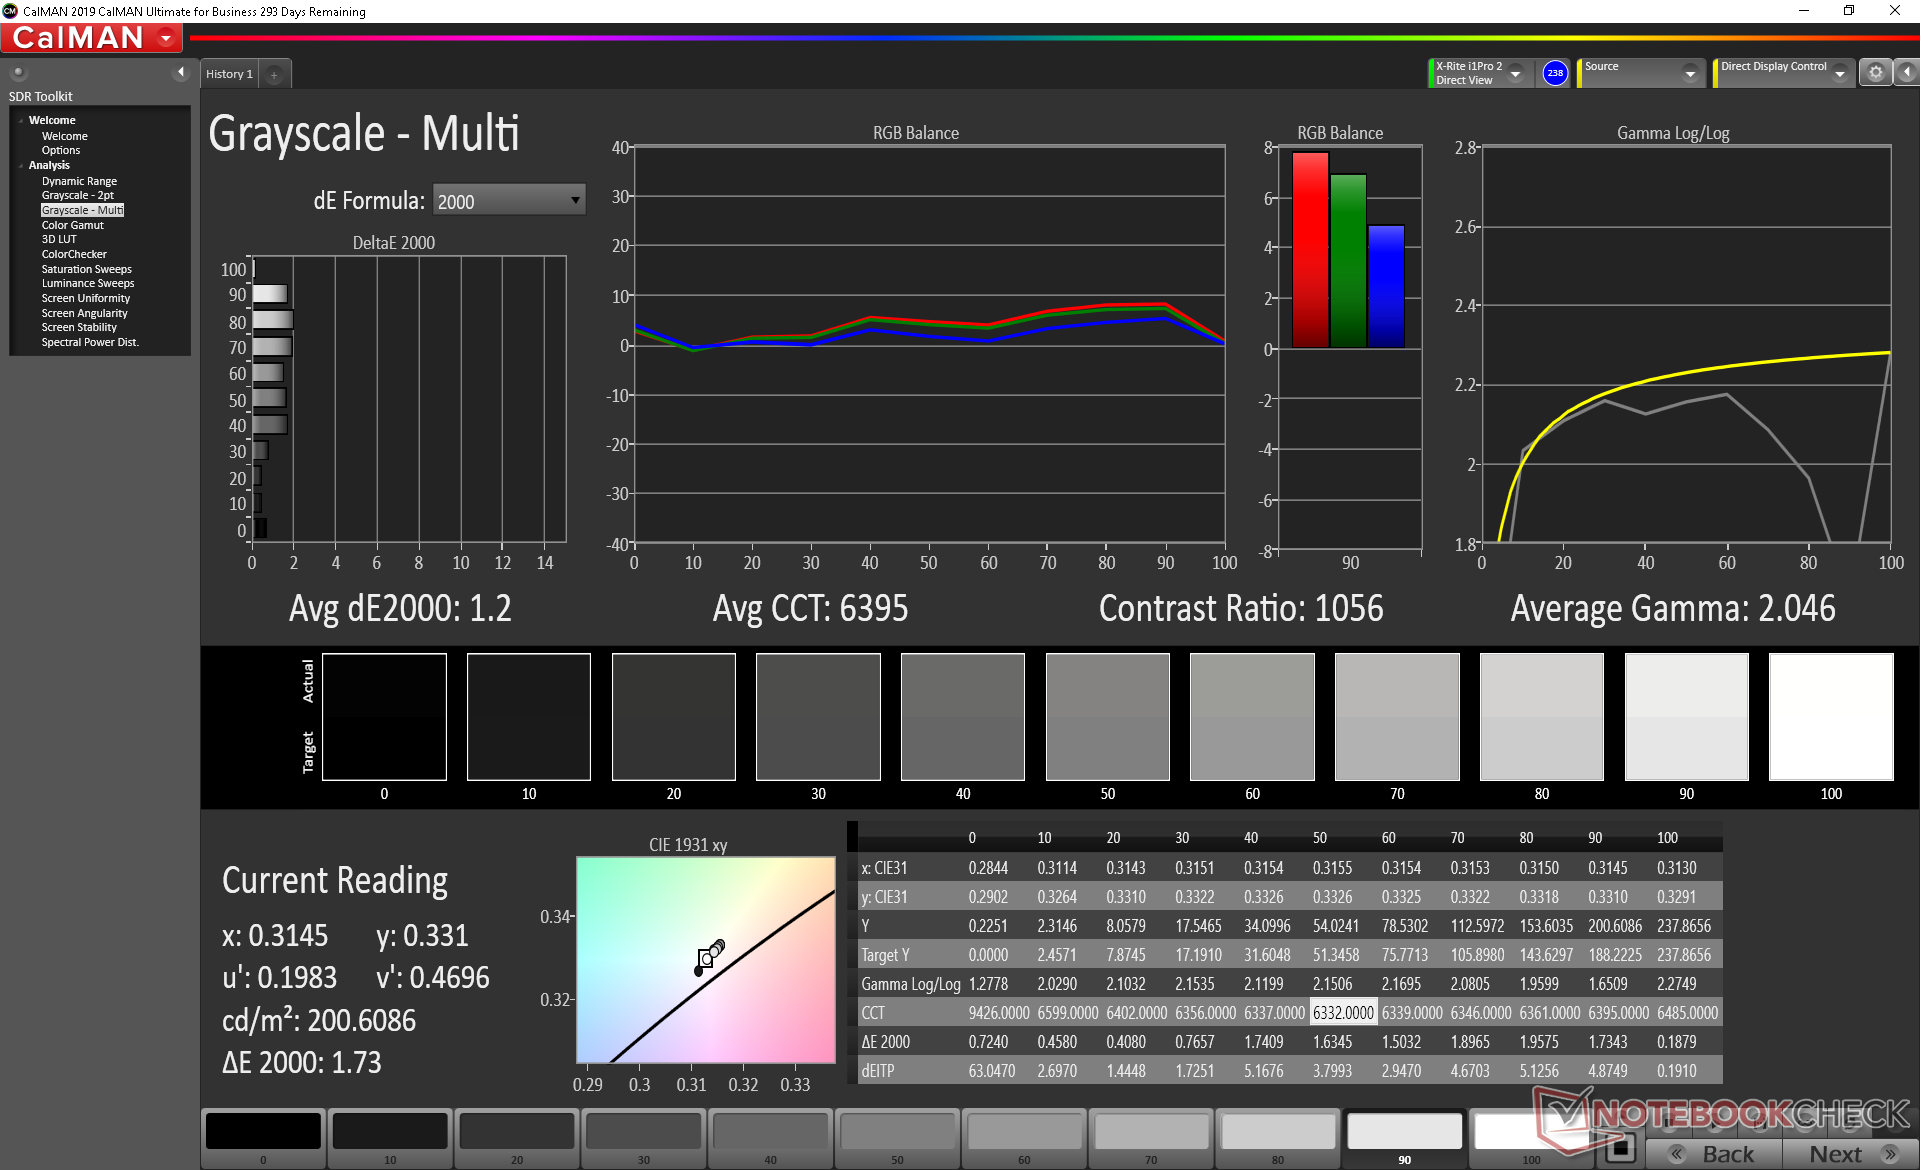Expand the Direct Display Control dropdown
Image resolution: width=1920 pixels, height=1170 pixels.
[1839, 74]
